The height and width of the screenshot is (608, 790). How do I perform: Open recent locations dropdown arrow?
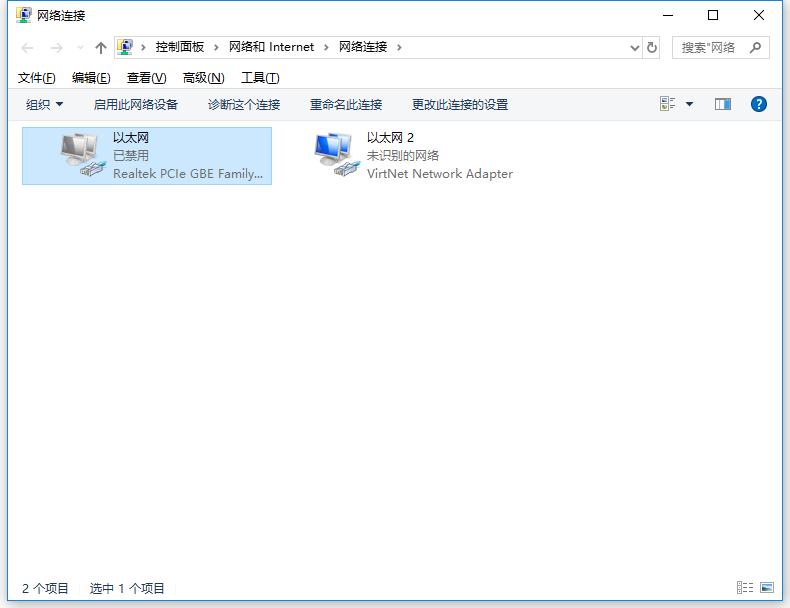80,48
